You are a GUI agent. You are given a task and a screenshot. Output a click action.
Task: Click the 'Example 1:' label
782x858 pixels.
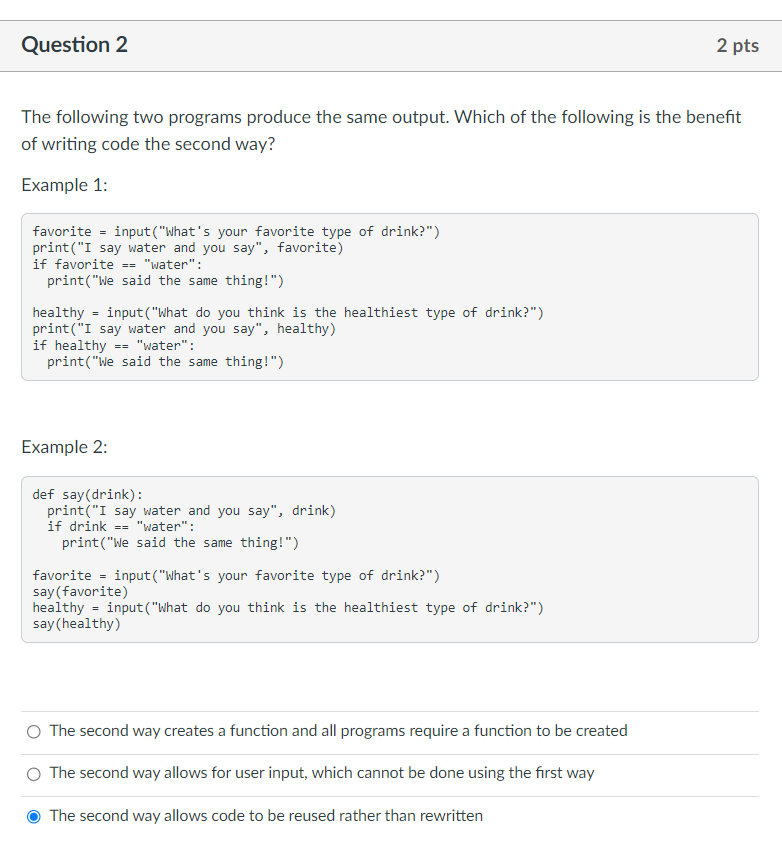63,185
